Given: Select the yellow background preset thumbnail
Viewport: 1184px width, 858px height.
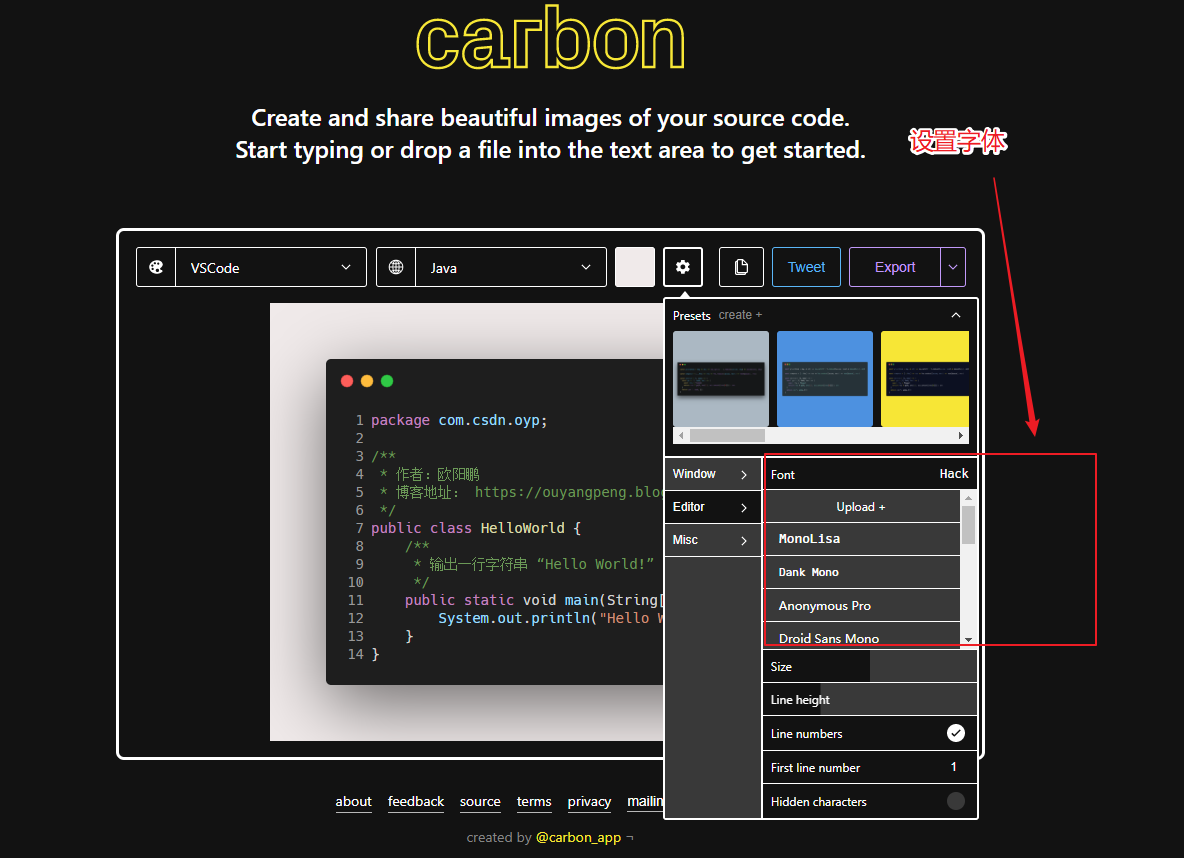Looking at the screenshot, I should [925, 379].
